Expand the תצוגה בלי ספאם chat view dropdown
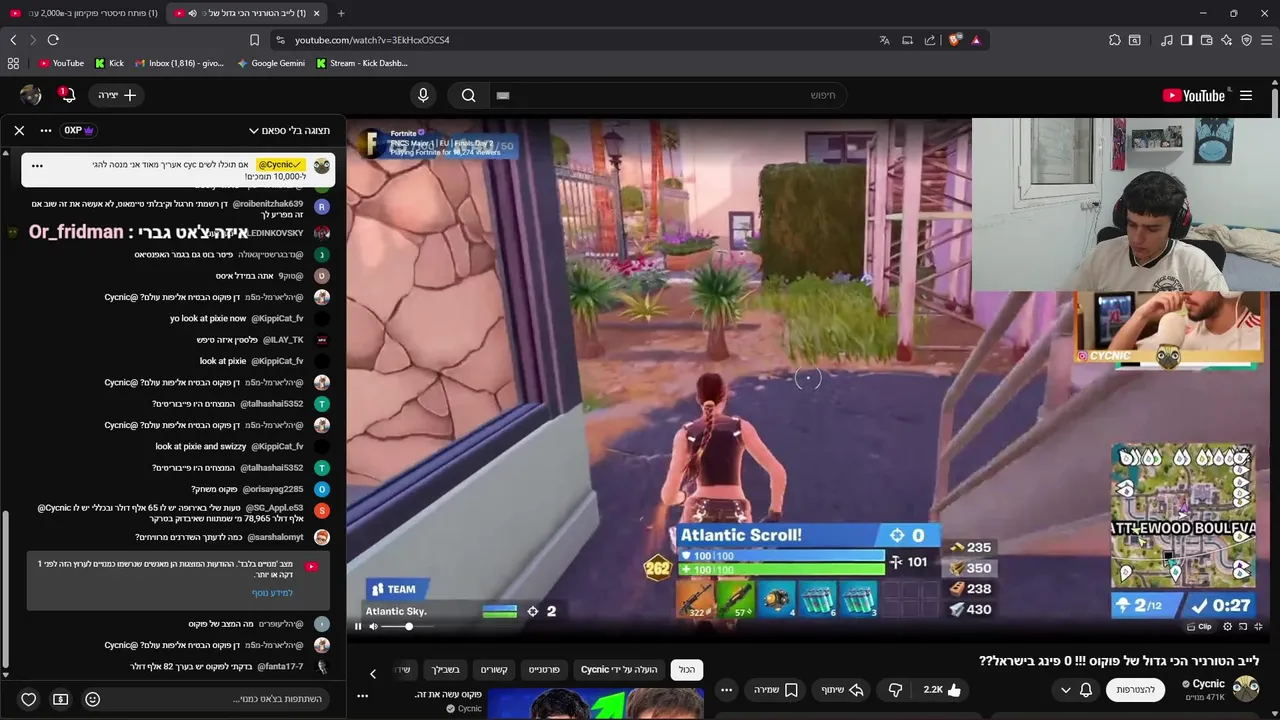 (x=290, y=130)
